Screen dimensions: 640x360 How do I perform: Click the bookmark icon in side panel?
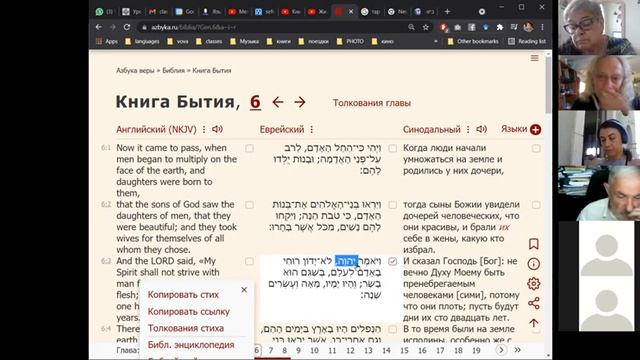[x=533, y=244]
